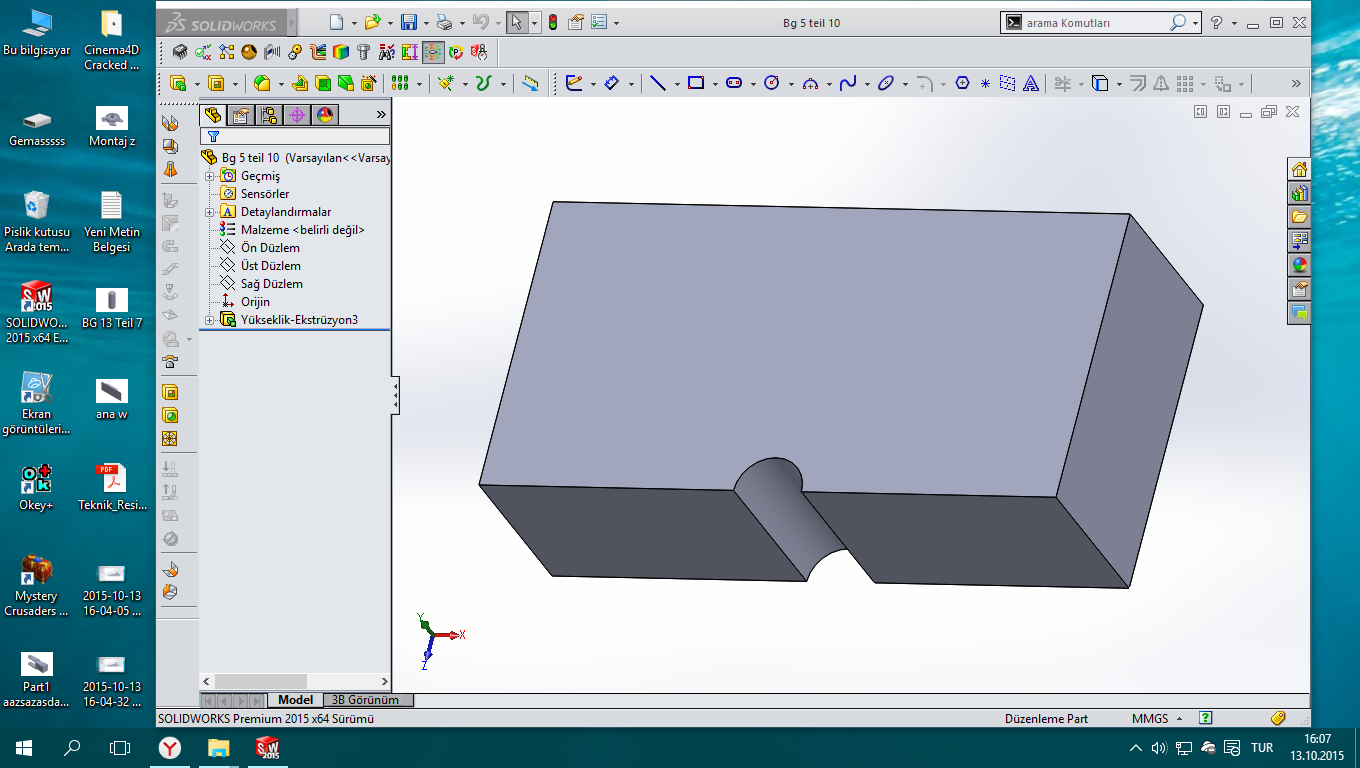Expand the Yükseklik-Ekstrüzyon3 feature node
The image size is (1360, 768).
click(x=210, y=320)
